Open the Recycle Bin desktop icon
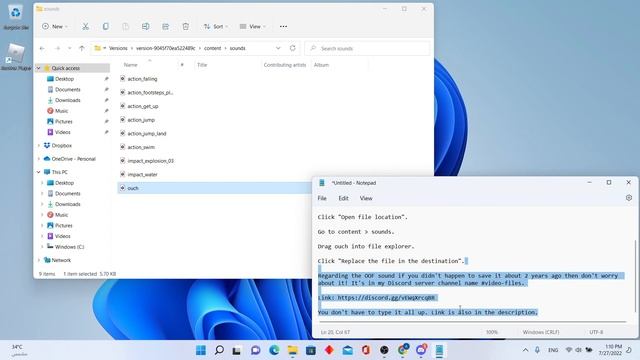 click(16, 17)
